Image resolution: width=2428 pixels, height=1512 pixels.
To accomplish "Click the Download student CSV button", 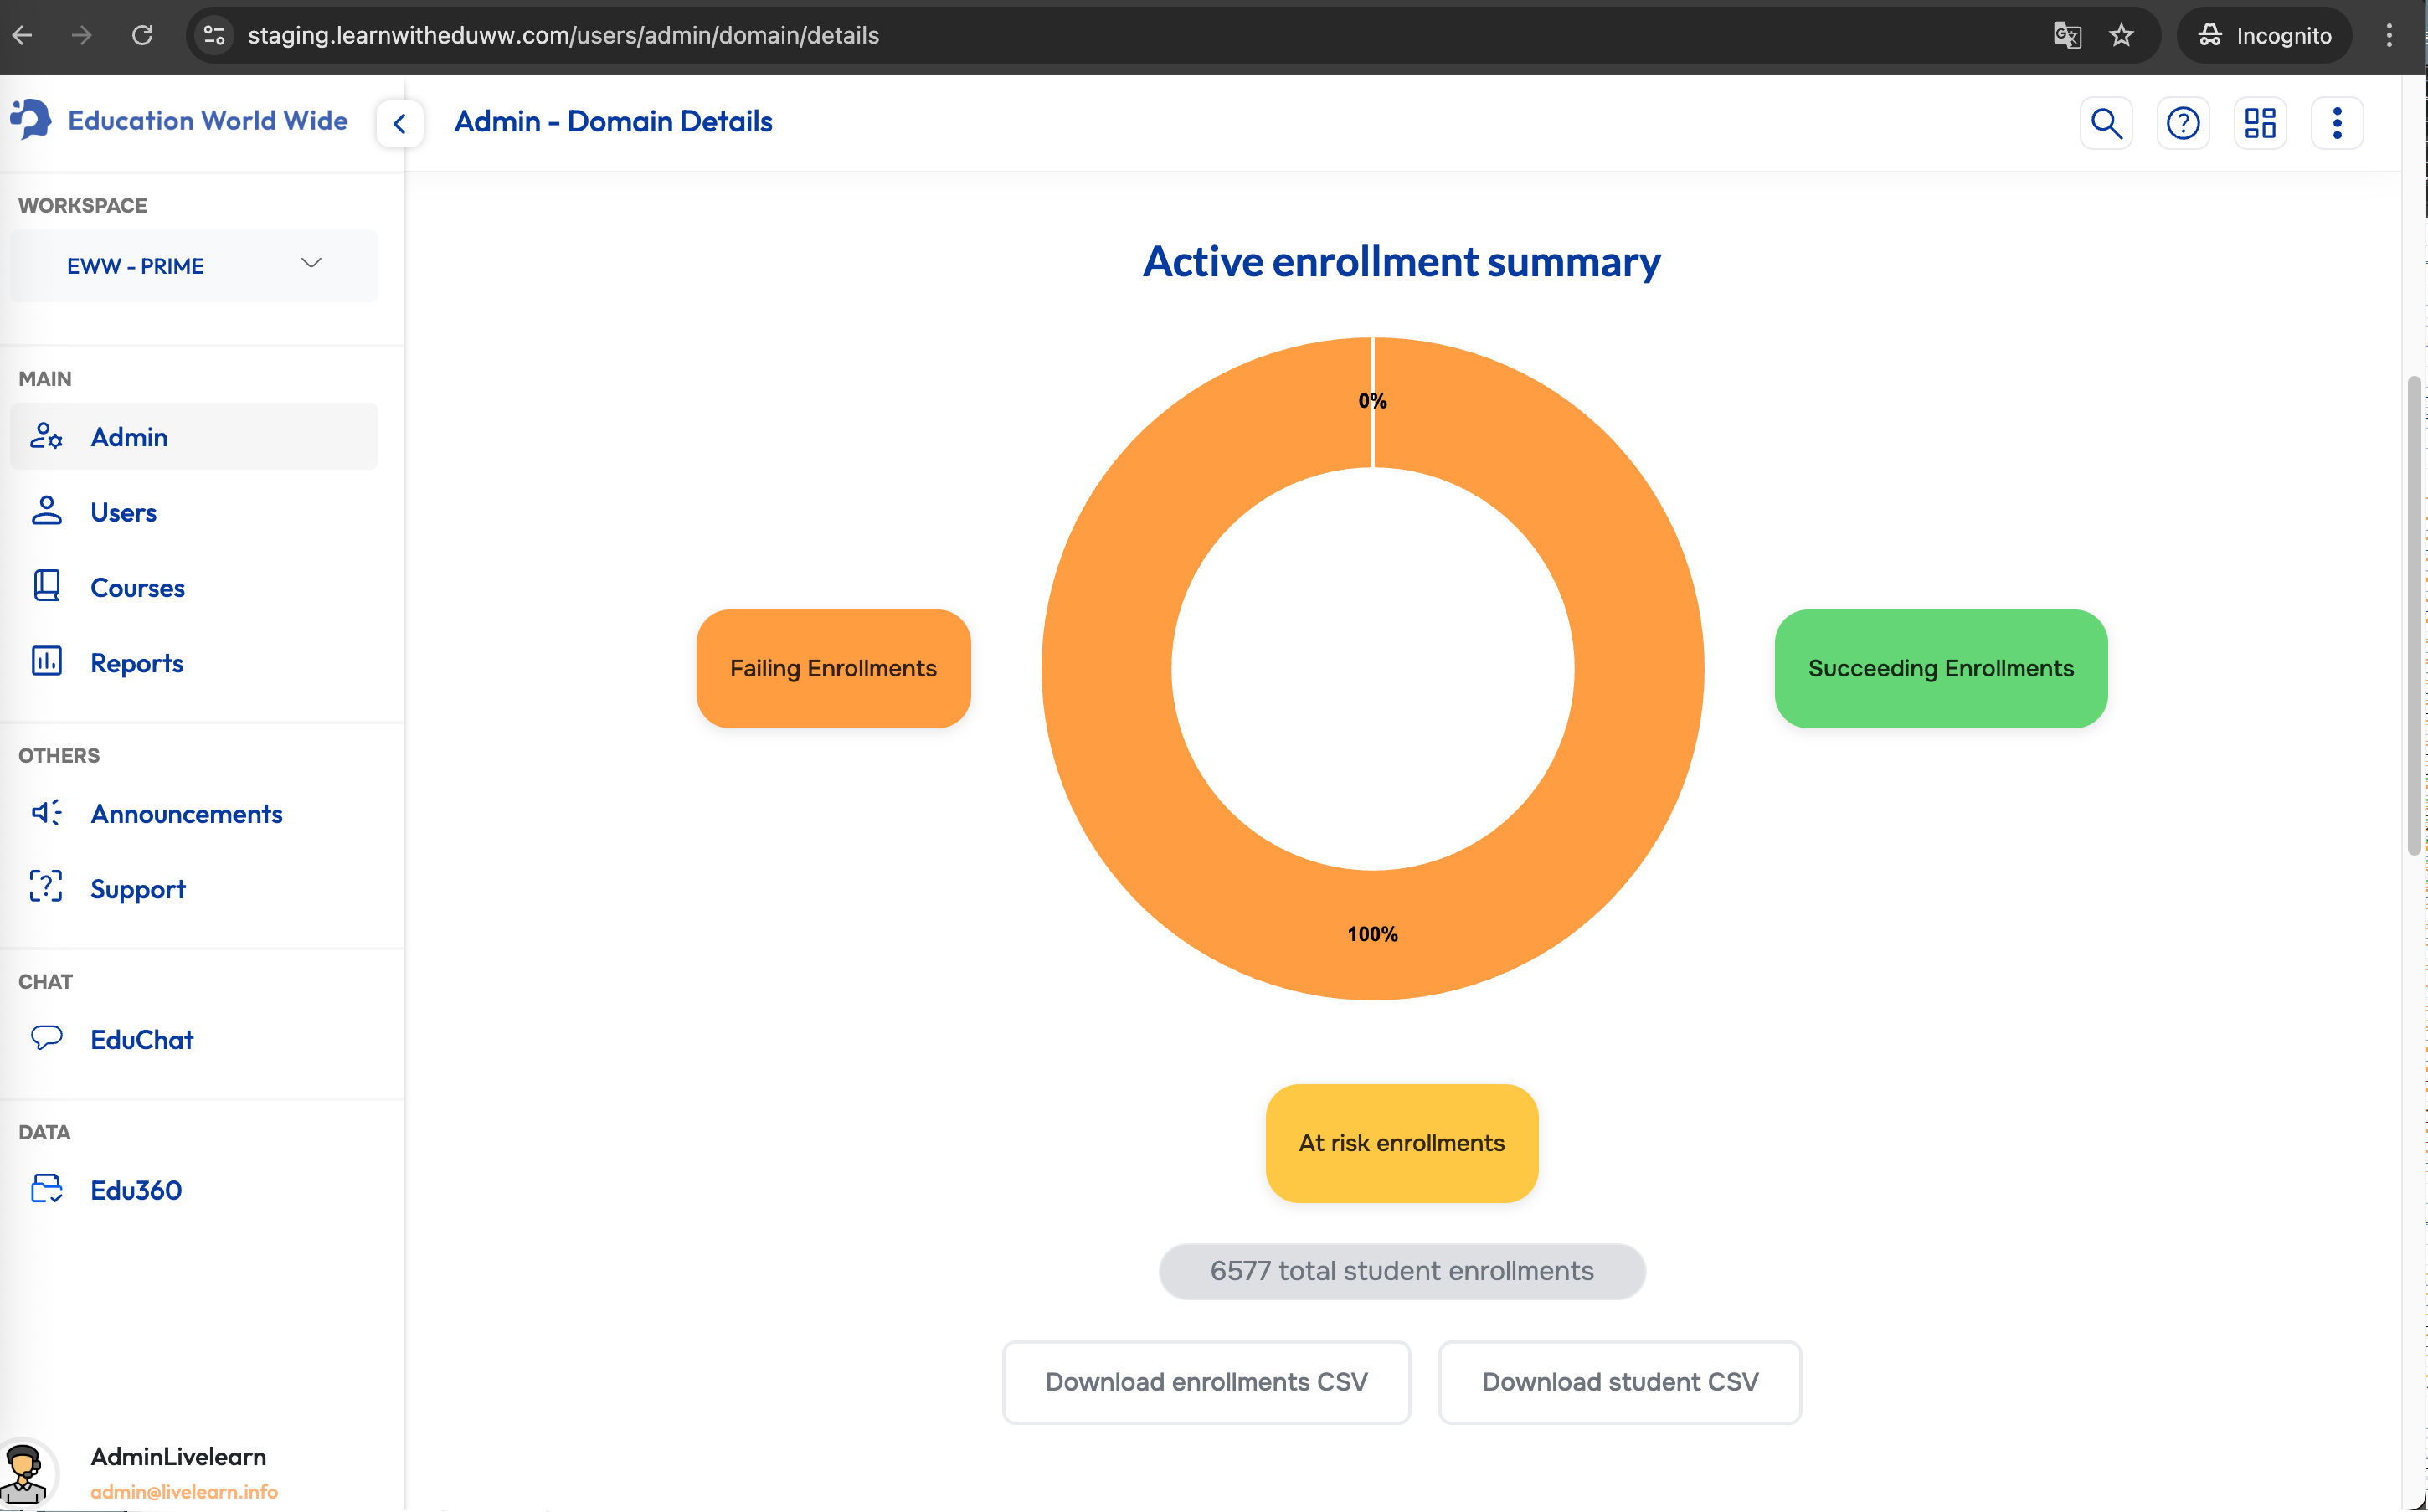I will 1619,1382.
